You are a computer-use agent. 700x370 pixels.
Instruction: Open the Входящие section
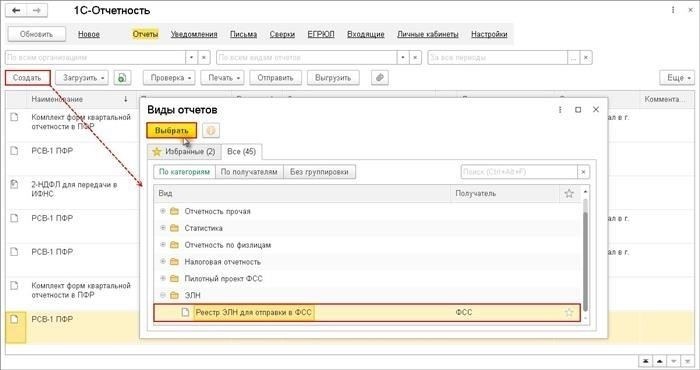coord(366,34)
